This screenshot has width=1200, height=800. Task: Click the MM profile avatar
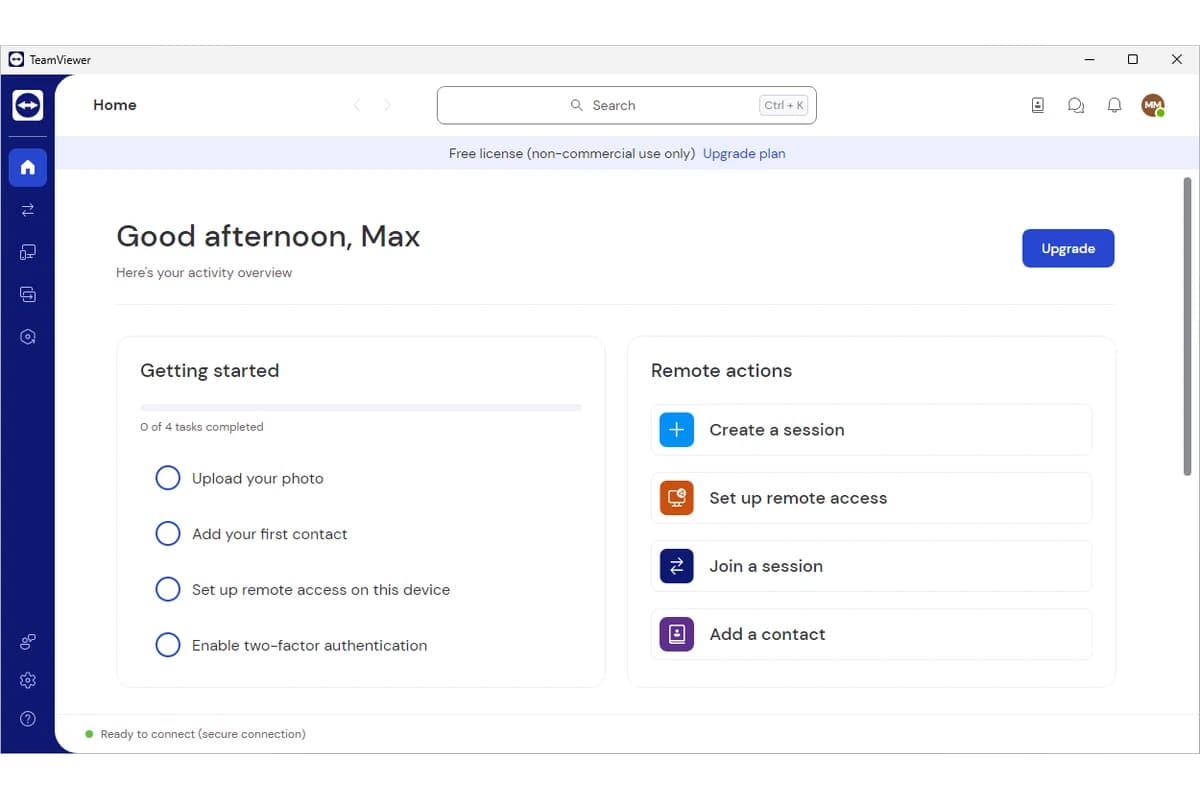tap(1153, 105)
